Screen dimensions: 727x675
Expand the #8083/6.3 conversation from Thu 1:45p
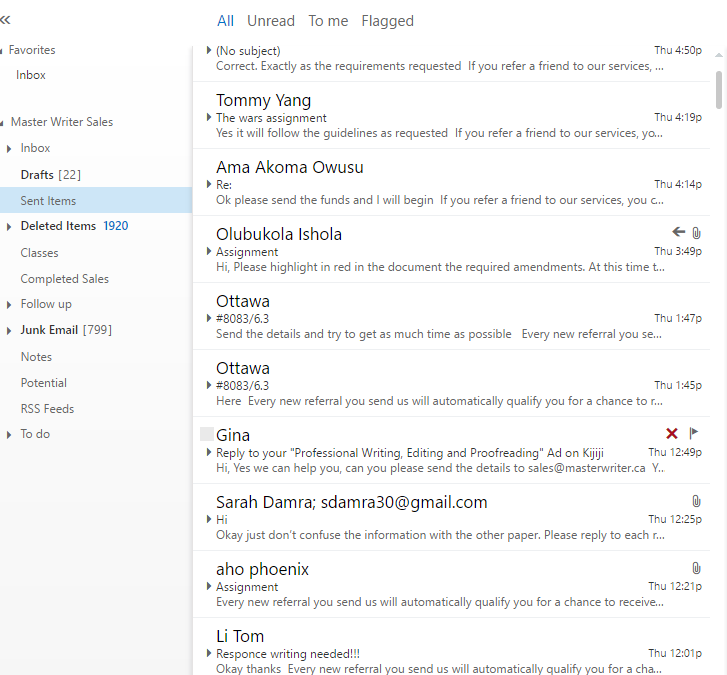click(209, 385)
